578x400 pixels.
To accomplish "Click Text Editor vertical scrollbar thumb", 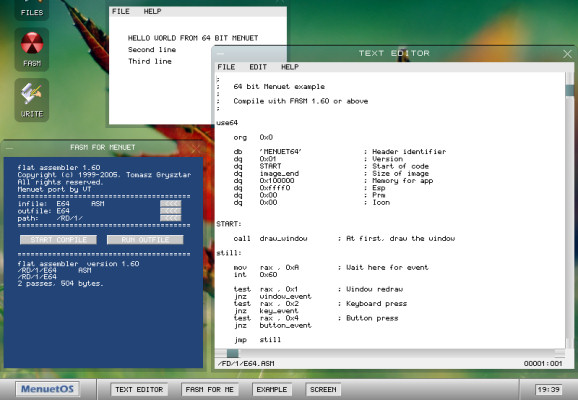I will pyautogui.click(x=570, y=91).
